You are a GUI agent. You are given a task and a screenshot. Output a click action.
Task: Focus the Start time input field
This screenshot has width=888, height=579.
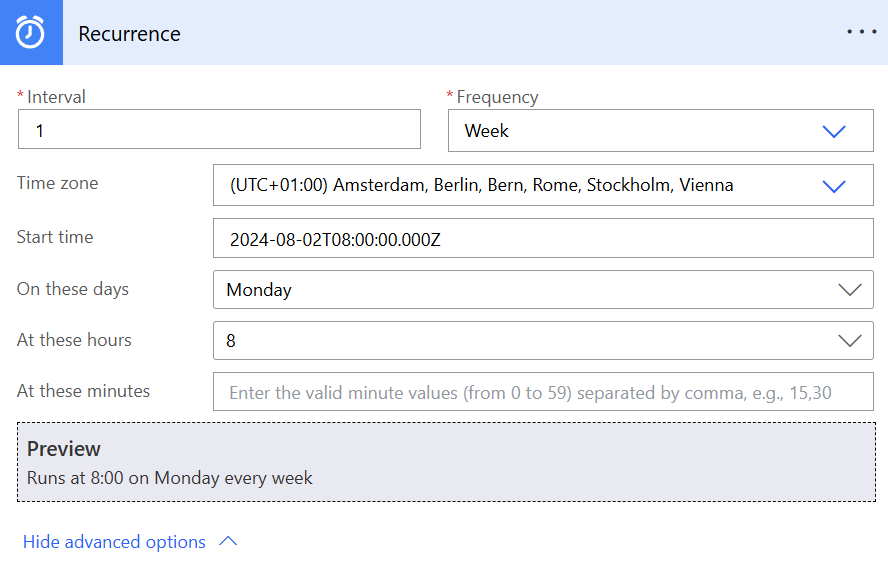542,239
